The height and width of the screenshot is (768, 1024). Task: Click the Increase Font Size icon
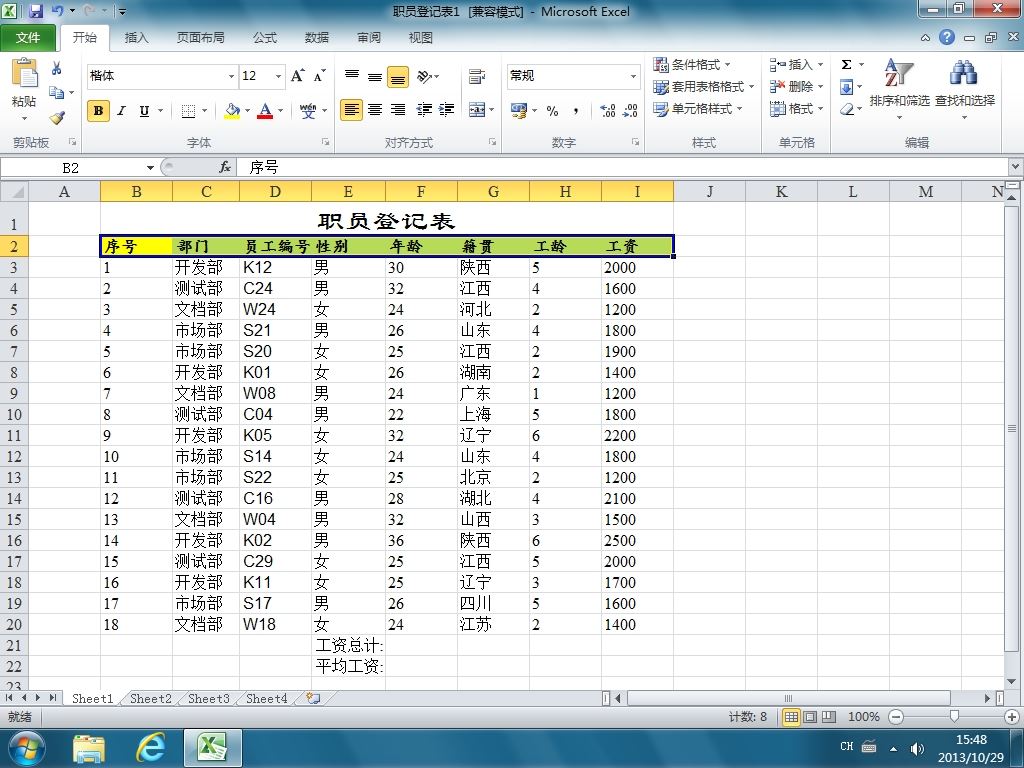[297, 76]
